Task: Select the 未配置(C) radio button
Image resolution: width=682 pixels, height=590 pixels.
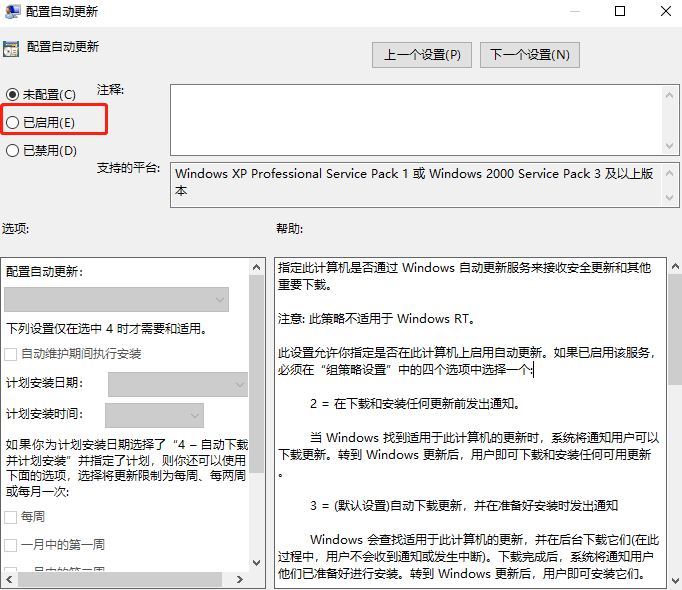Action: [x=13, y=94]
